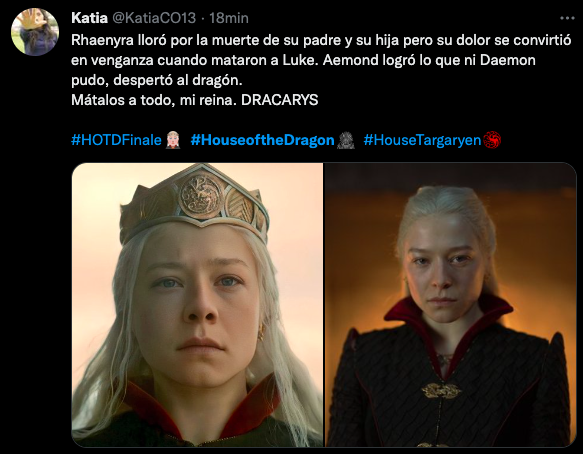Click the queen emoji after #HOTDFinale
The width and height of the screenshot is (583, 454).
click(x=173, y=140)
